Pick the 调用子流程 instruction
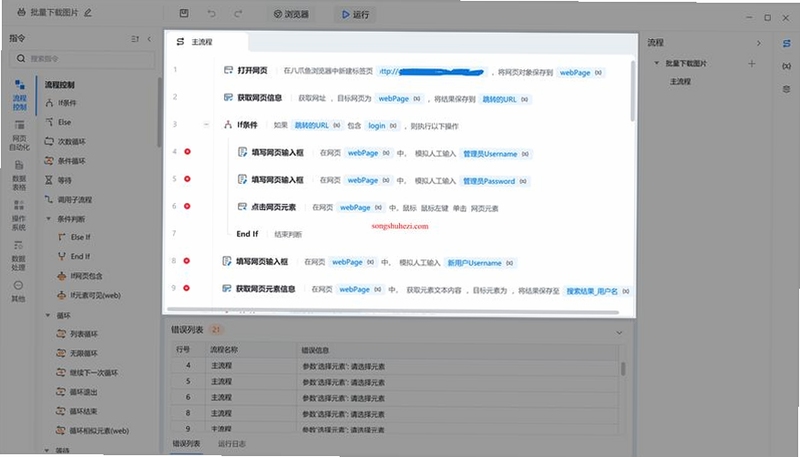Image resolution: width=800 pixels, height=457 pixels. (68, 199)
